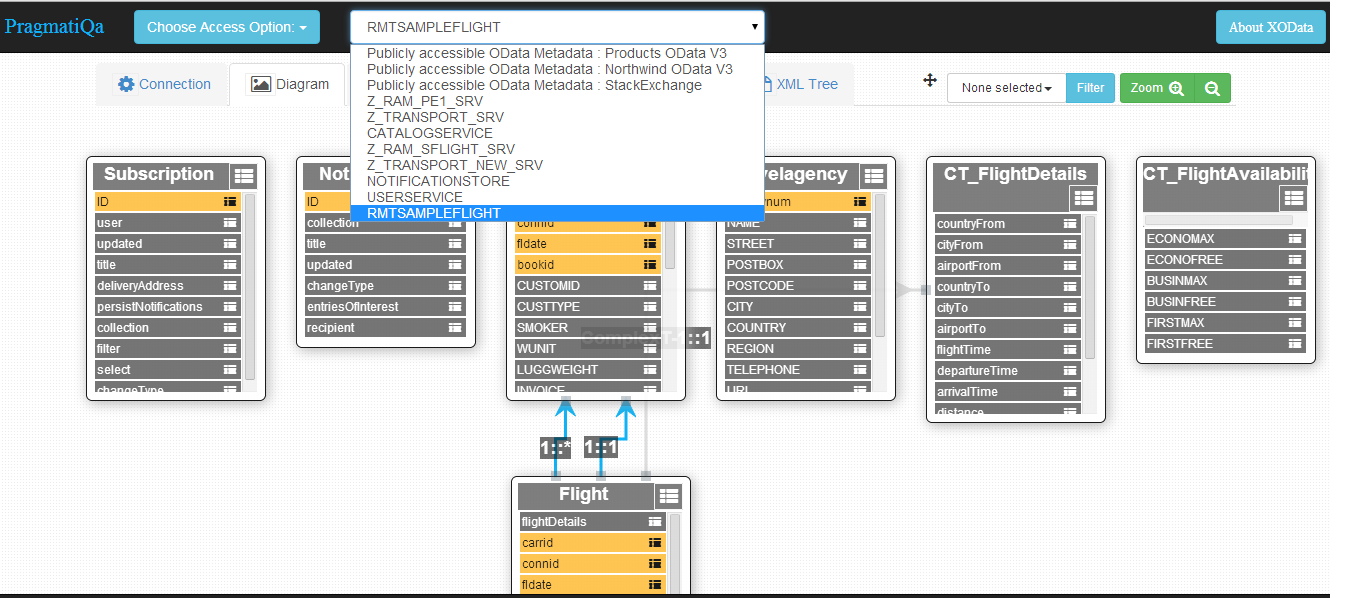Click the Travelagency properties scrollbar

point(880,266)
